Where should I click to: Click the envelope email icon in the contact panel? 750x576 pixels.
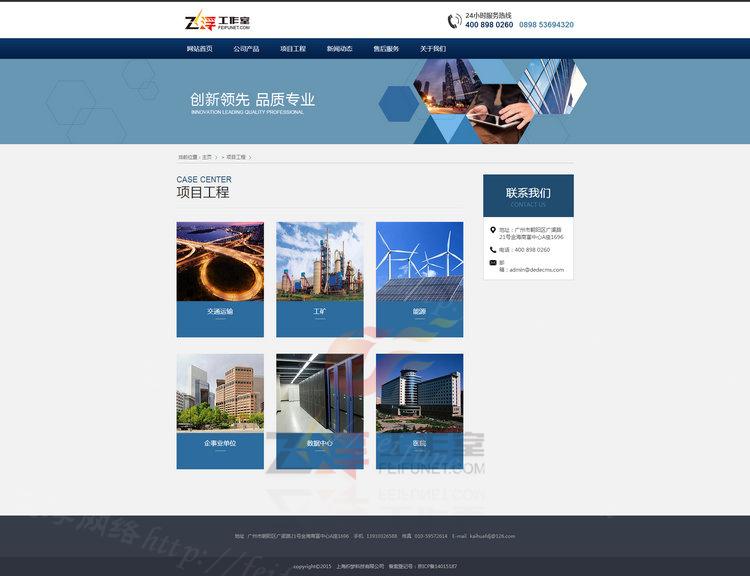tap(493, 263)
